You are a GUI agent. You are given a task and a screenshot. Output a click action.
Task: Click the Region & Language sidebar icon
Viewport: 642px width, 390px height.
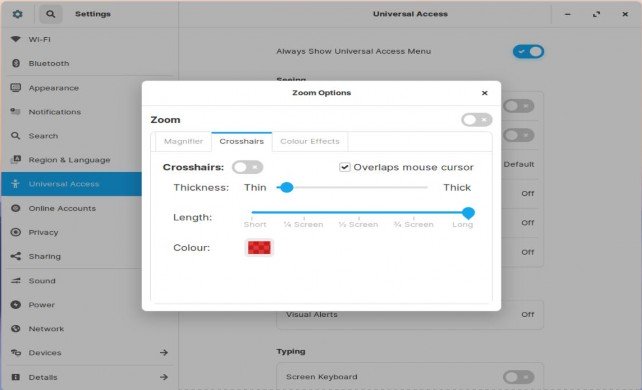[16, 160]
